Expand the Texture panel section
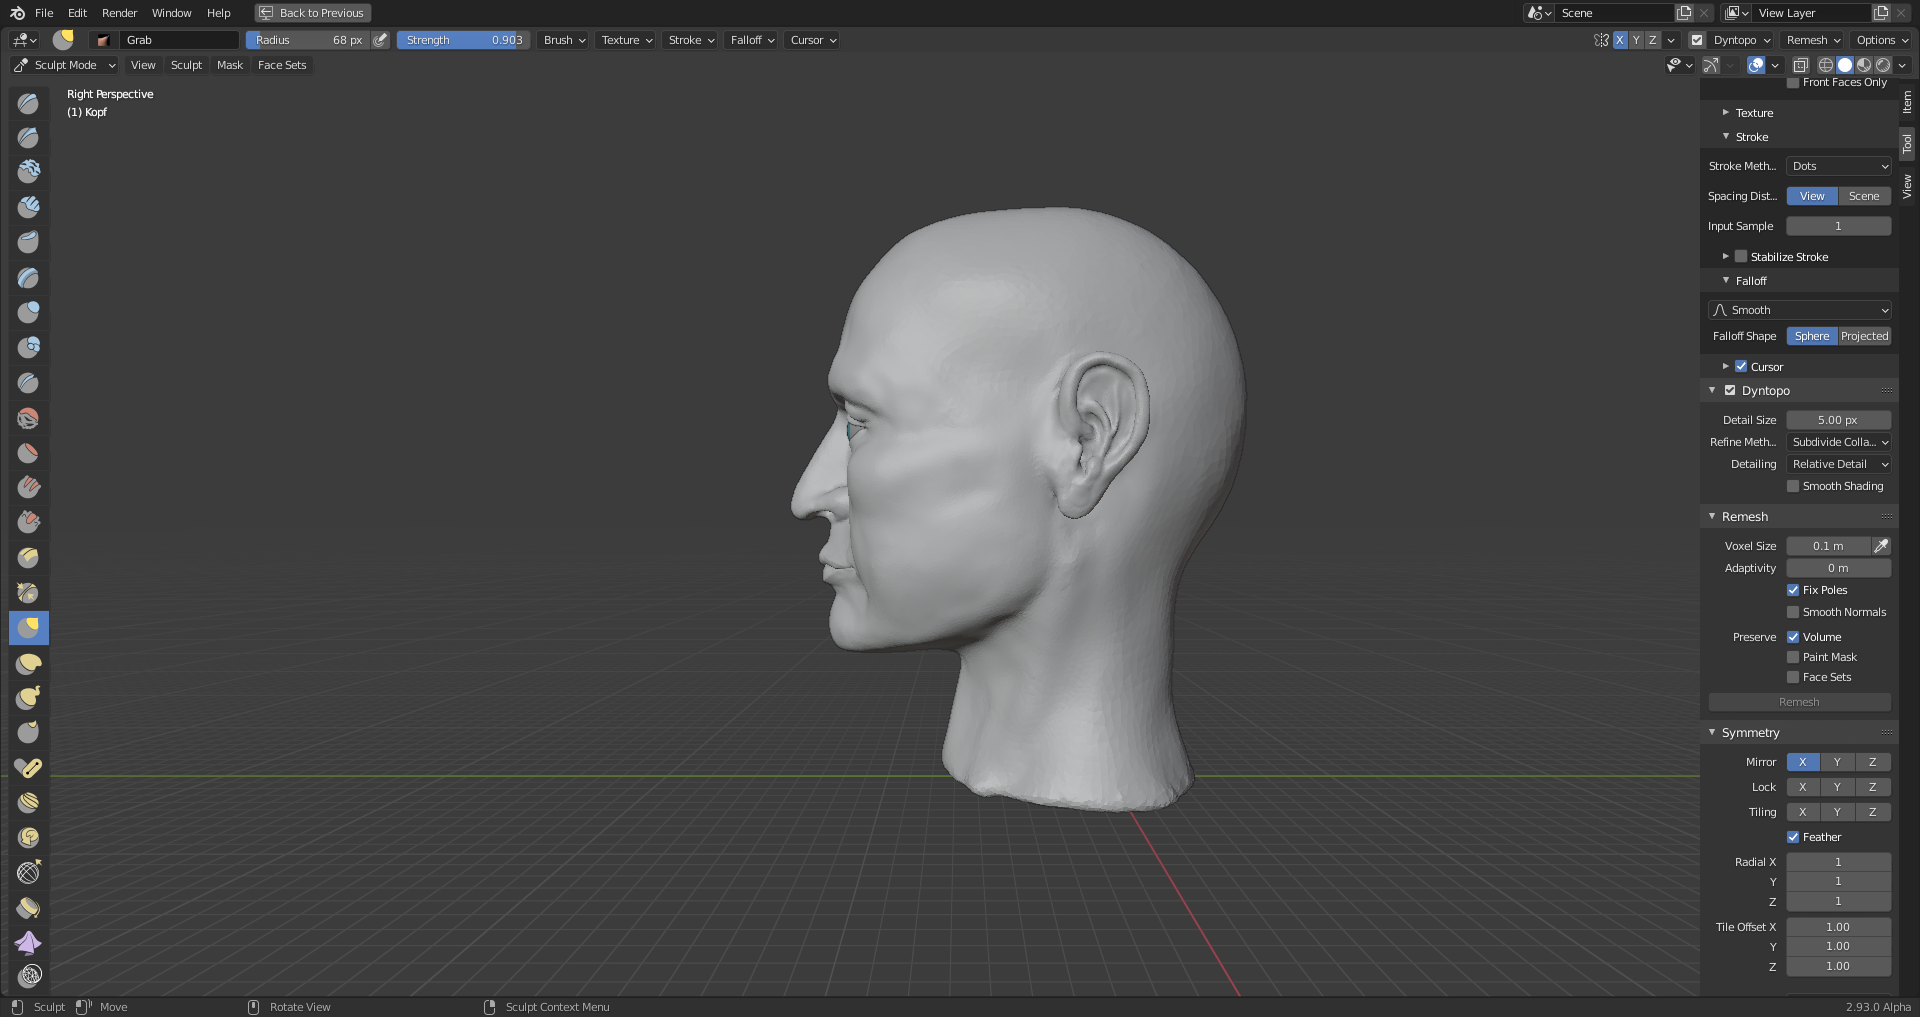The image size is (1920, 1017). click(1754, 113)
